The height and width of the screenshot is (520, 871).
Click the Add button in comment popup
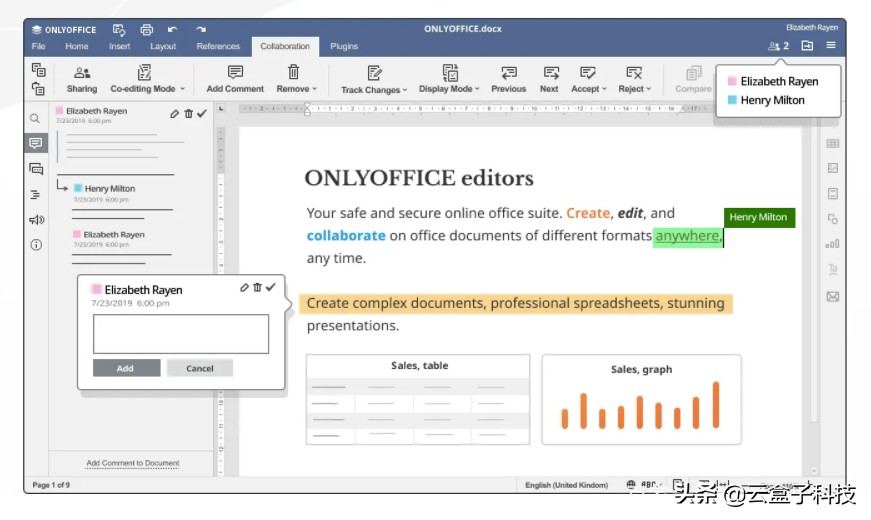[126, 368]
